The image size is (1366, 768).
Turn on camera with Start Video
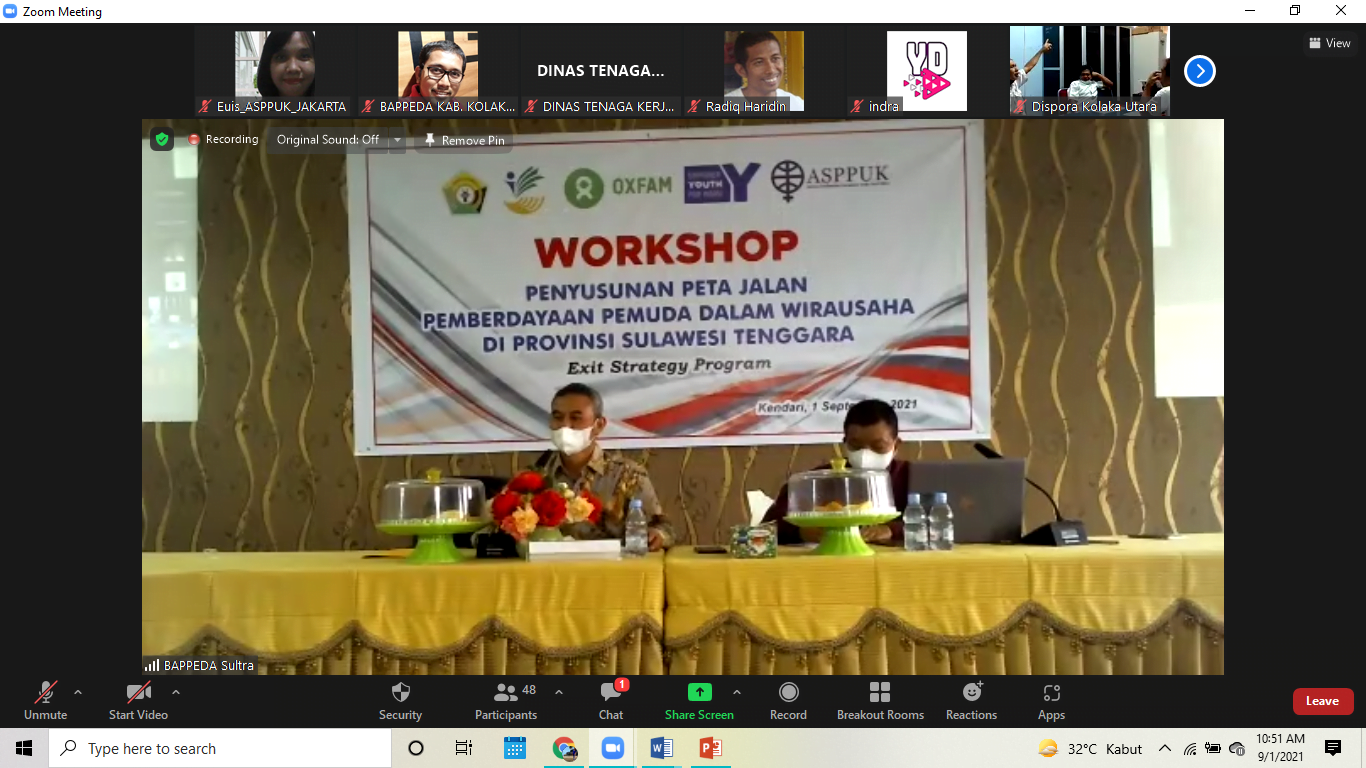click(x=138, y=700)
